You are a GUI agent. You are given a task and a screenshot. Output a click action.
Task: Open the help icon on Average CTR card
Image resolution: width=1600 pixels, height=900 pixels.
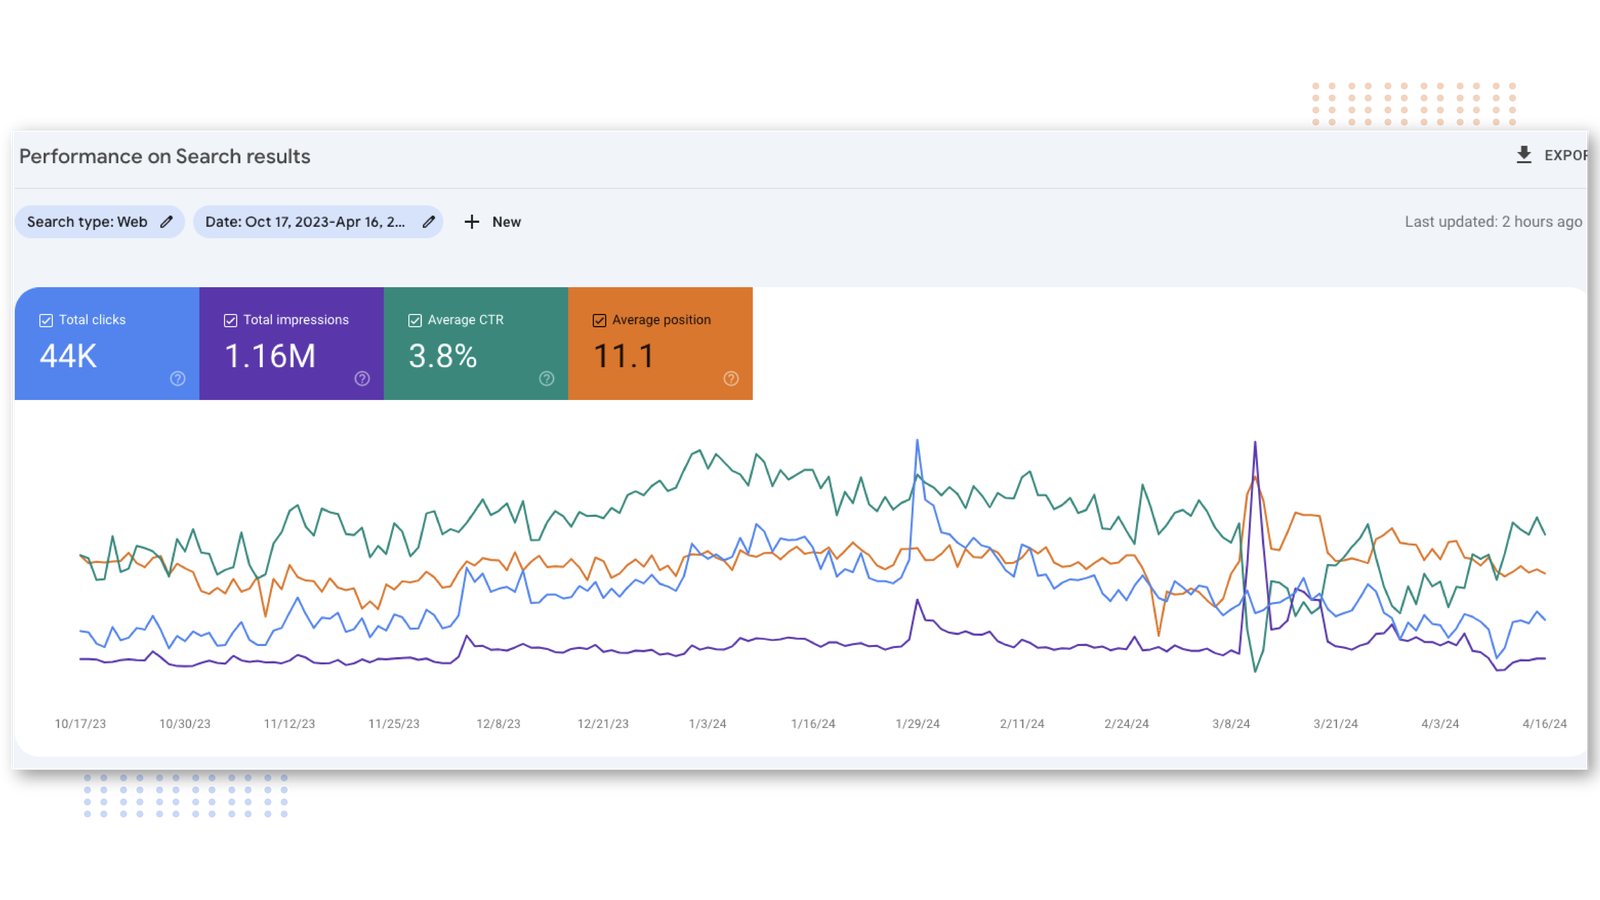click(x=547, y=379)
